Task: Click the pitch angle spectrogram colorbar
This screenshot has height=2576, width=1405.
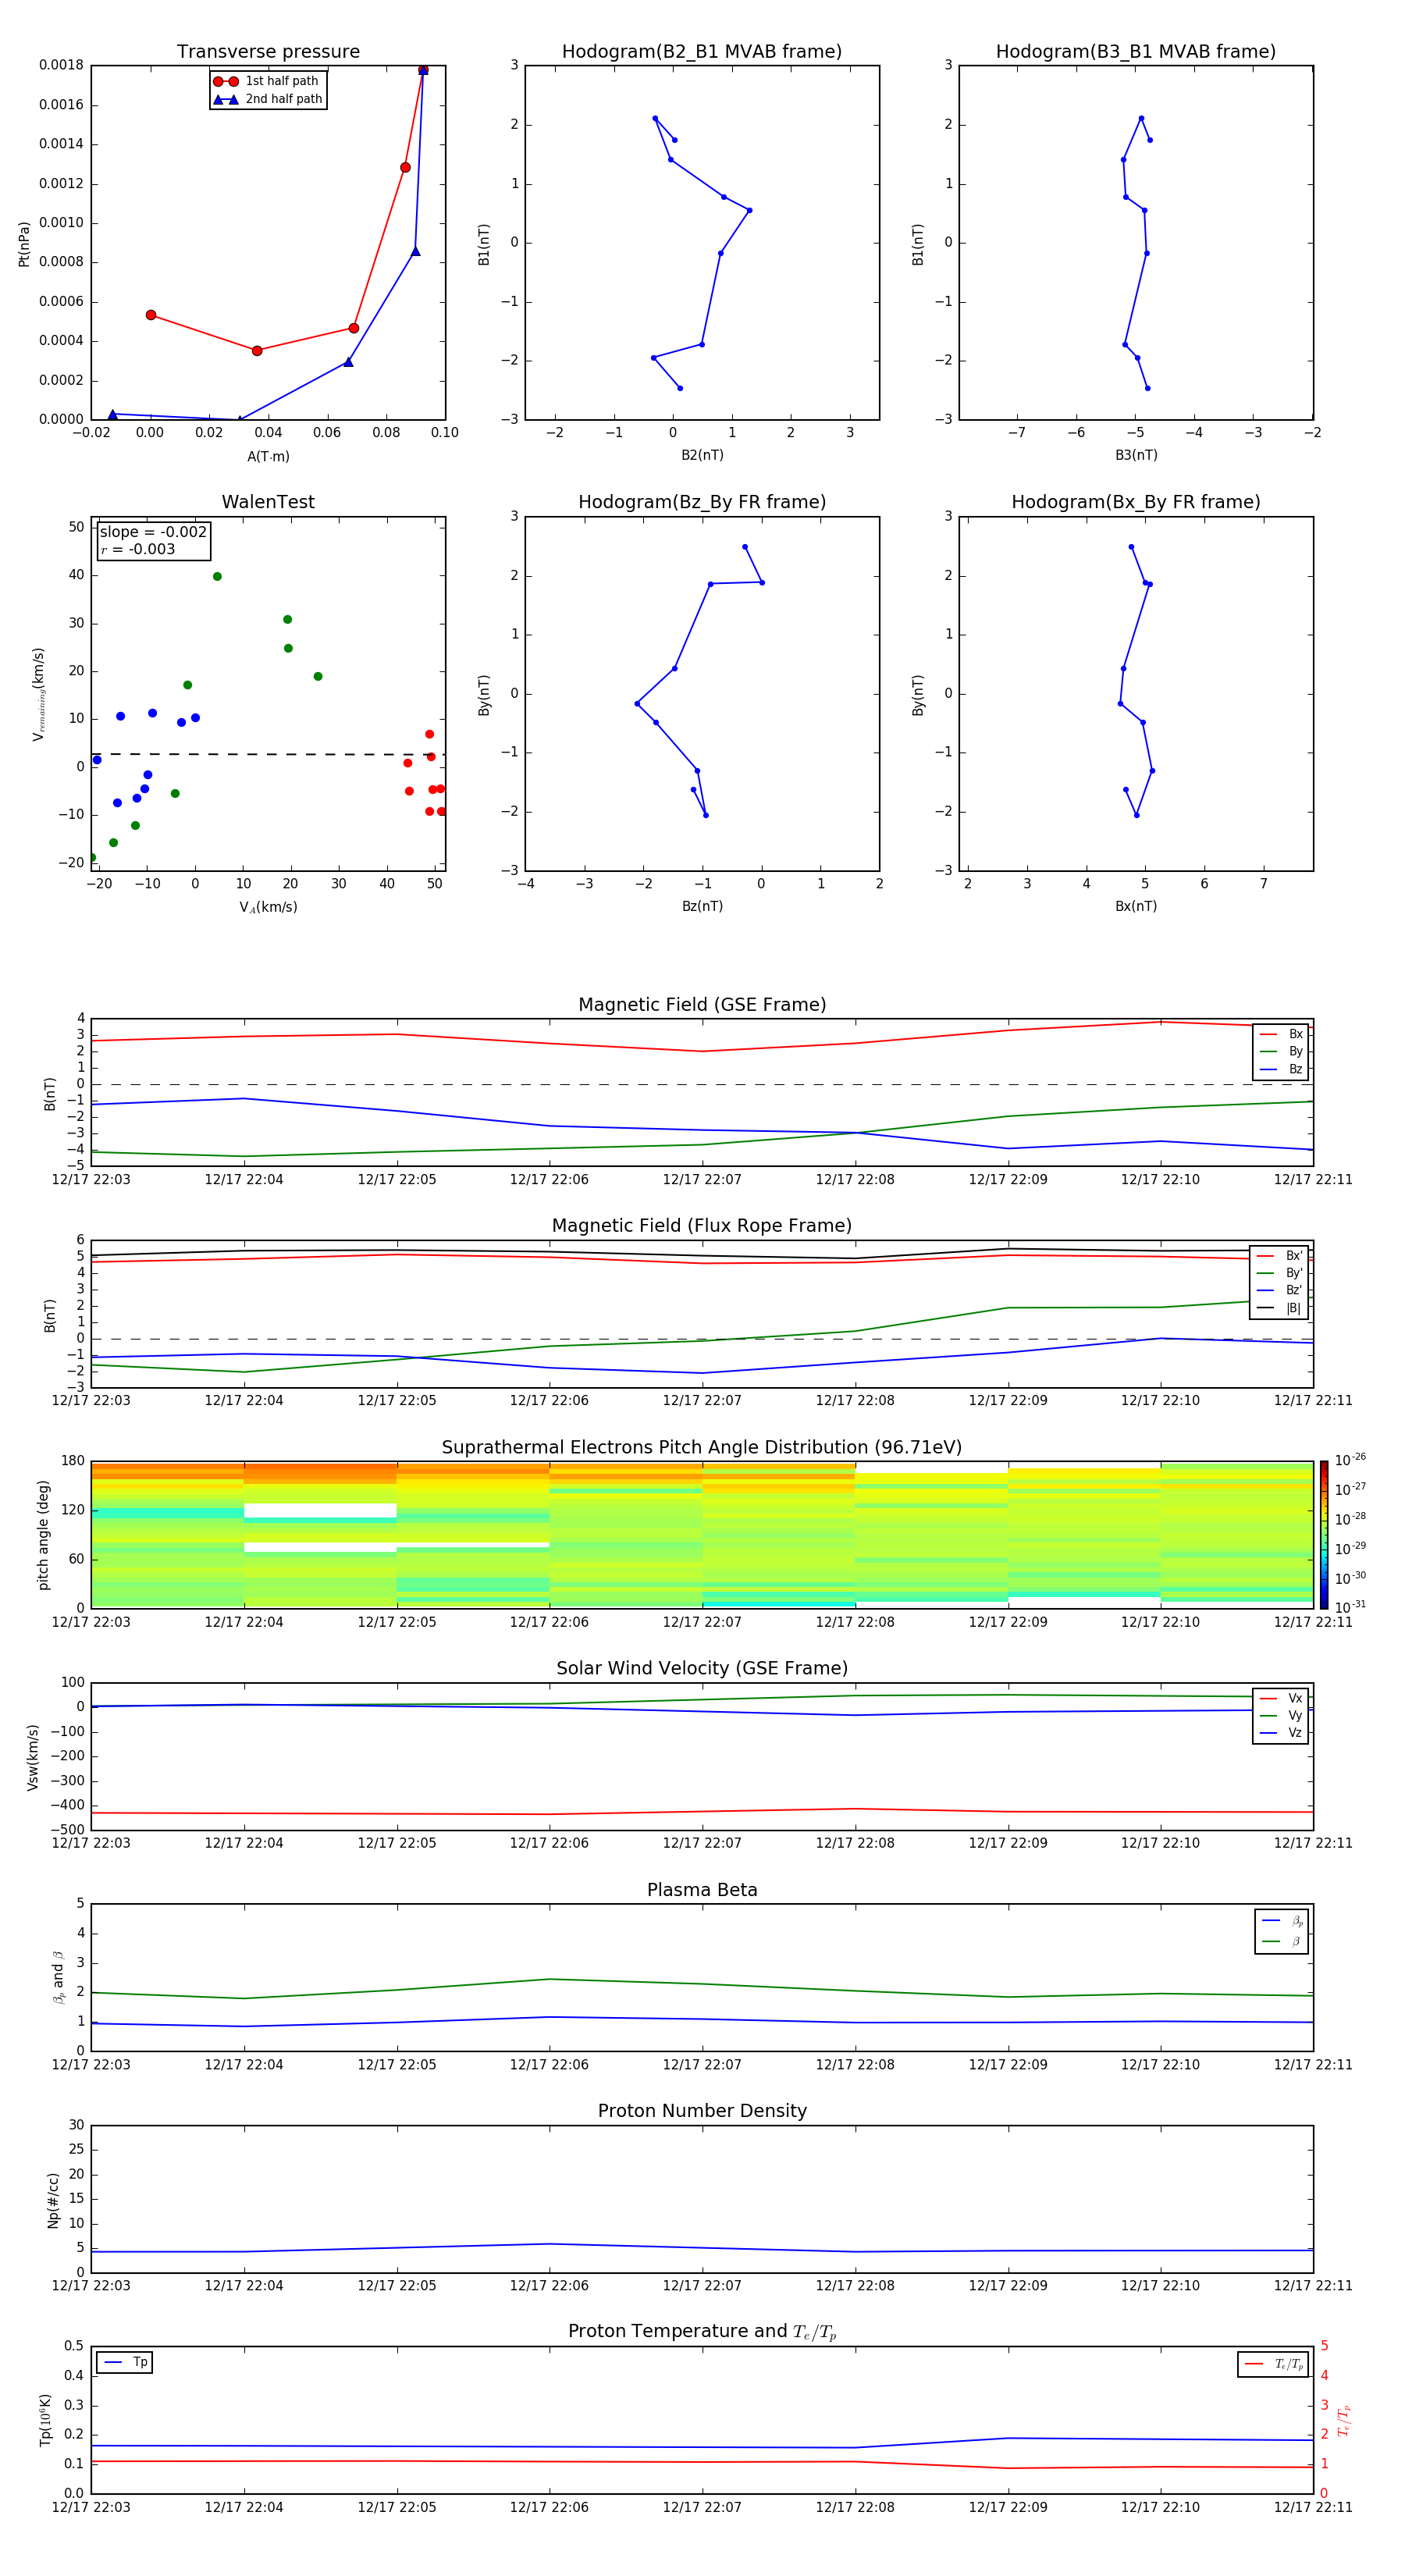Action: tap(1324, 1535)
